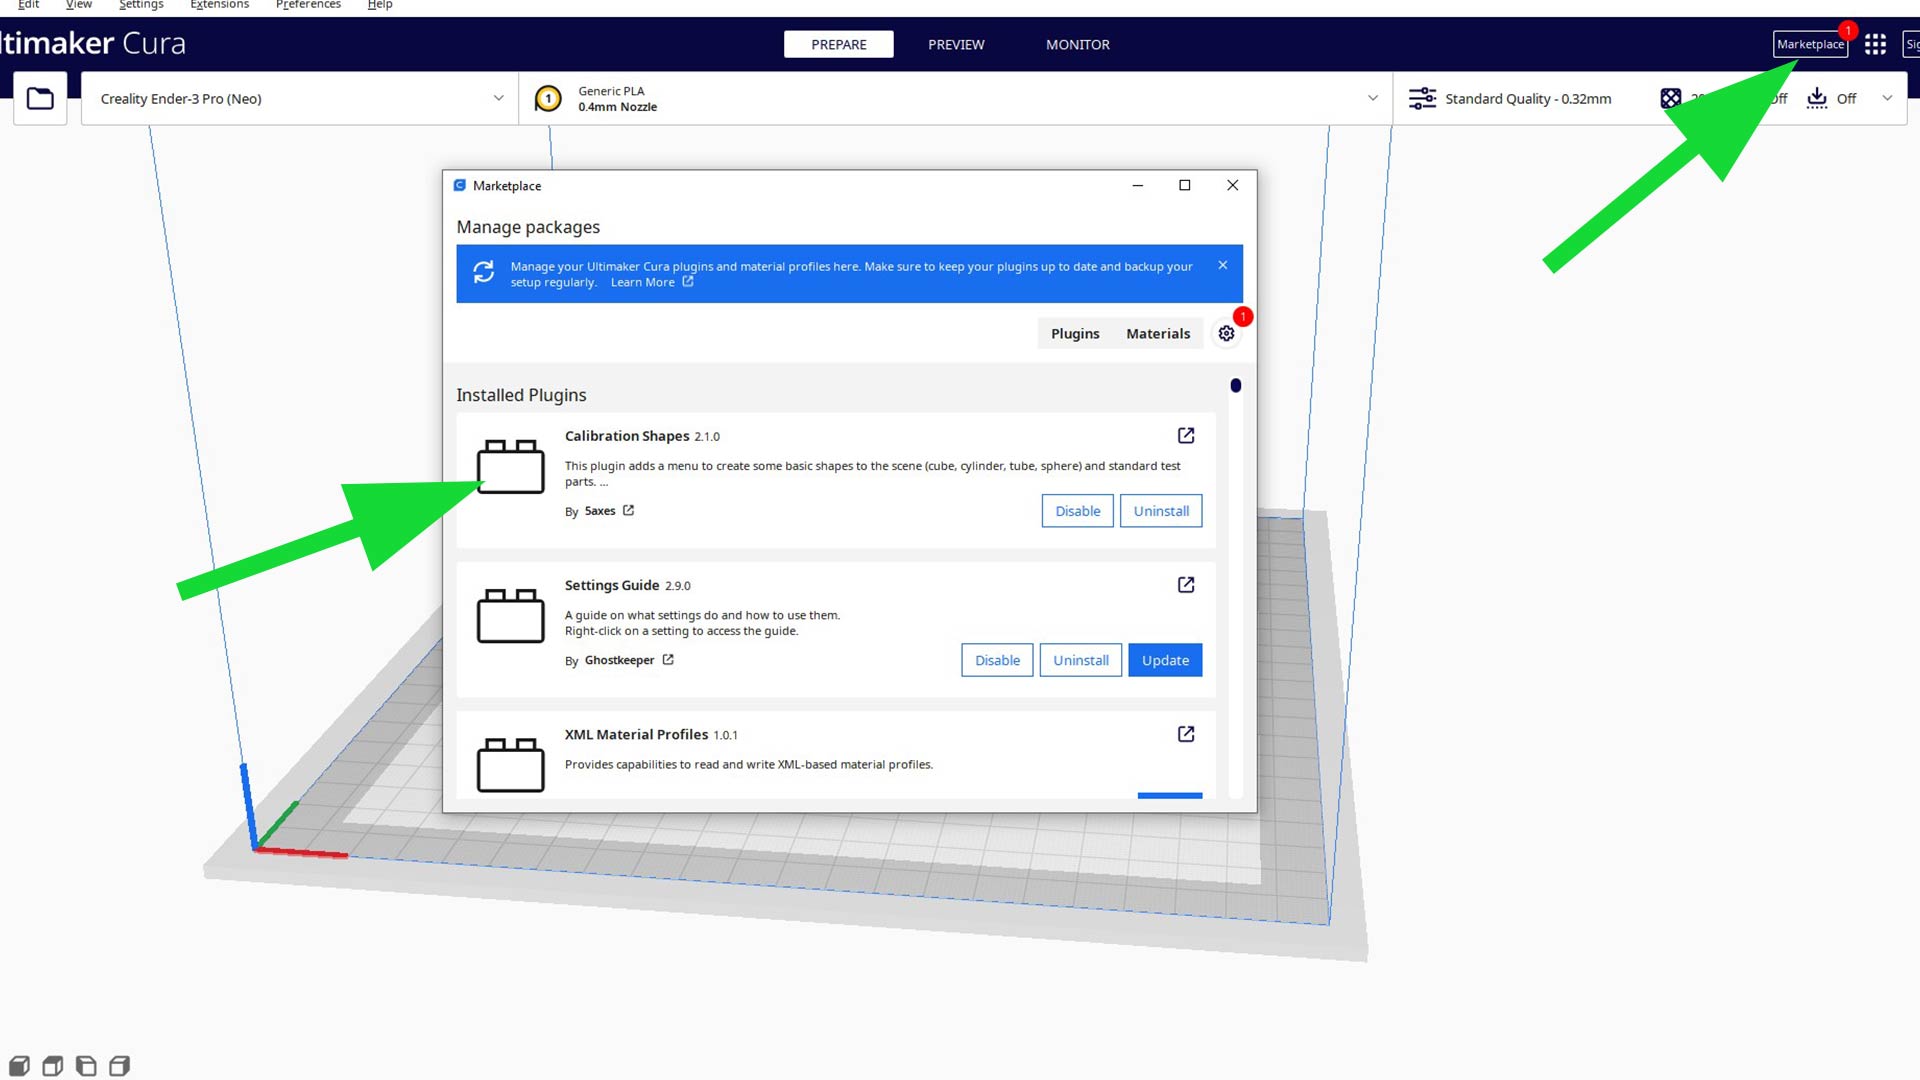
Task: Open Saxes author external link icon
Action: 628,510
